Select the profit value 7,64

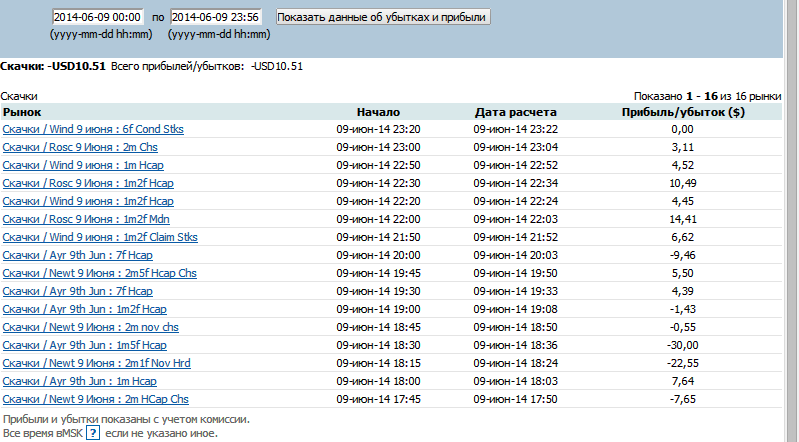[x=683, y=381]
